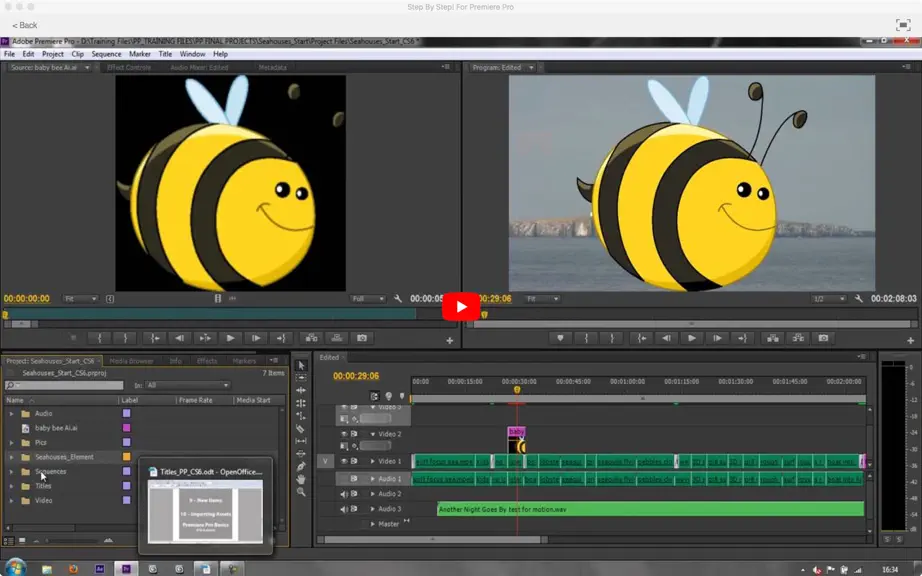Open the Source monitor Fit zoom dropdown
The height and width of the screenshot is (576, 922).
pyautogui.click(x=80, y=299)
